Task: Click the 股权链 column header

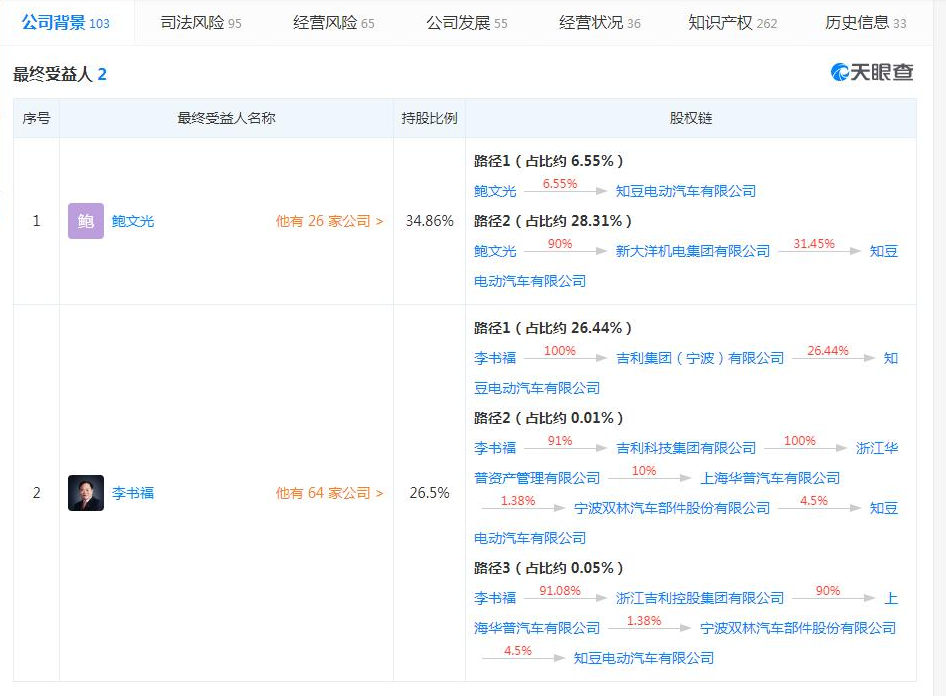Action: coord(691,118)
